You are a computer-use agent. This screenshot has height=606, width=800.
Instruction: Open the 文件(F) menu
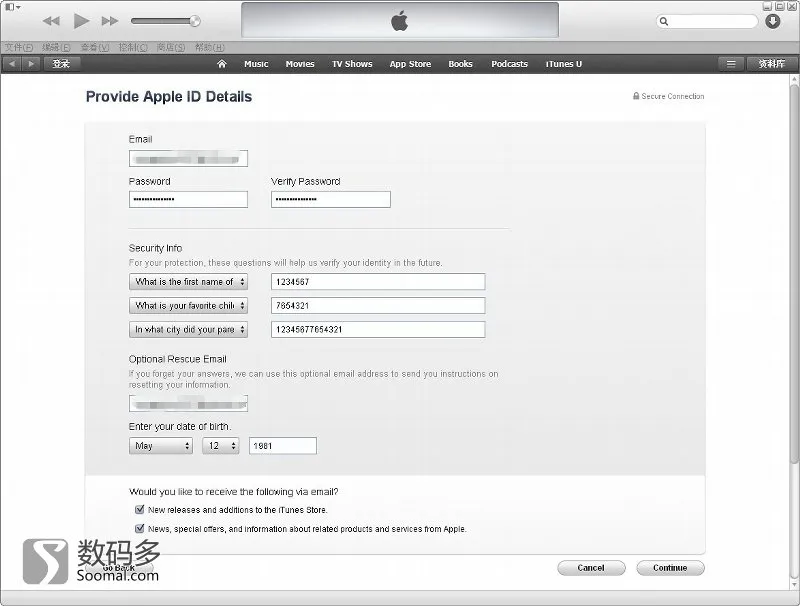19,47
